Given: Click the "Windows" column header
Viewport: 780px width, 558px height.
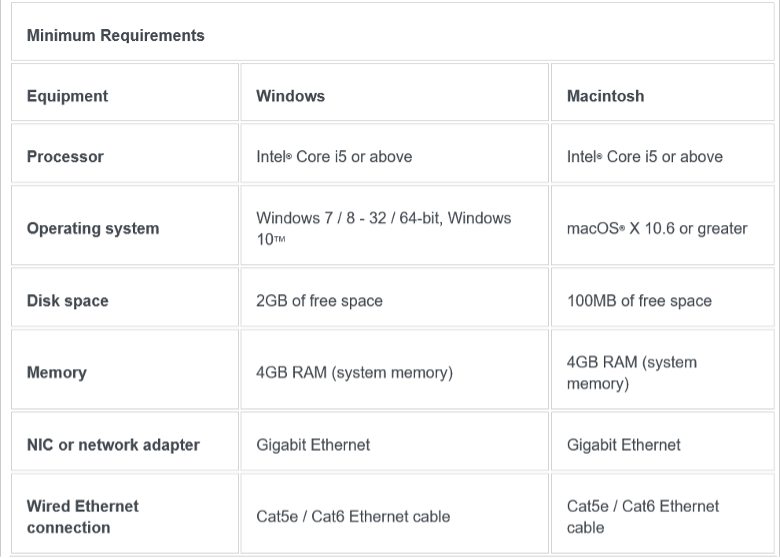Looking at the screenshot, I should (290, 96).
